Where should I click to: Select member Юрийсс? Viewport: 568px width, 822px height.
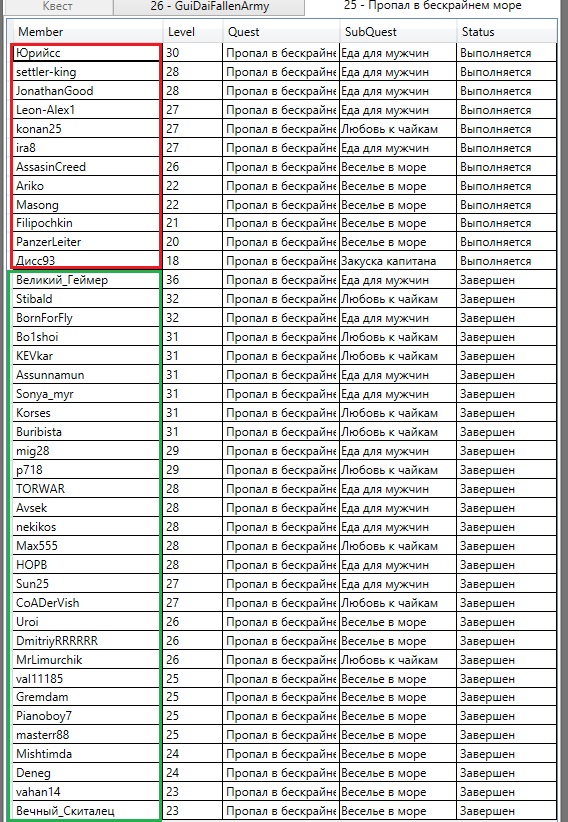click(x=86, y=53)
